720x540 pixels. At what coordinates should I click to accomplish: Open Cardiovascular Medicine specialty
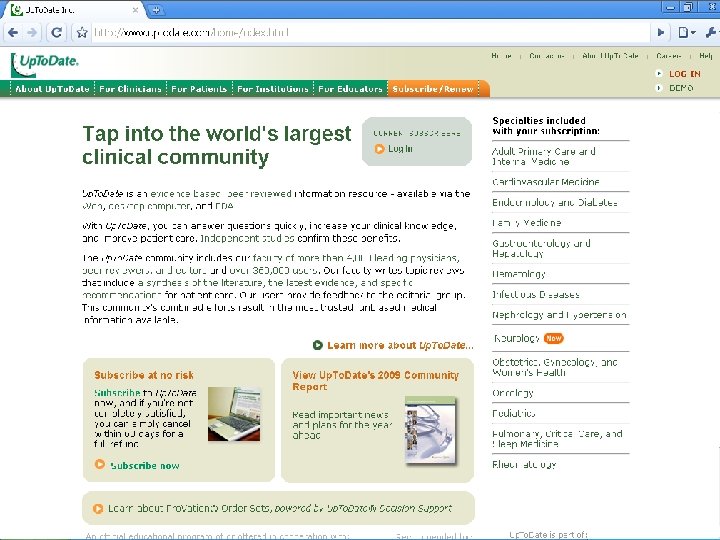[546, 182]
